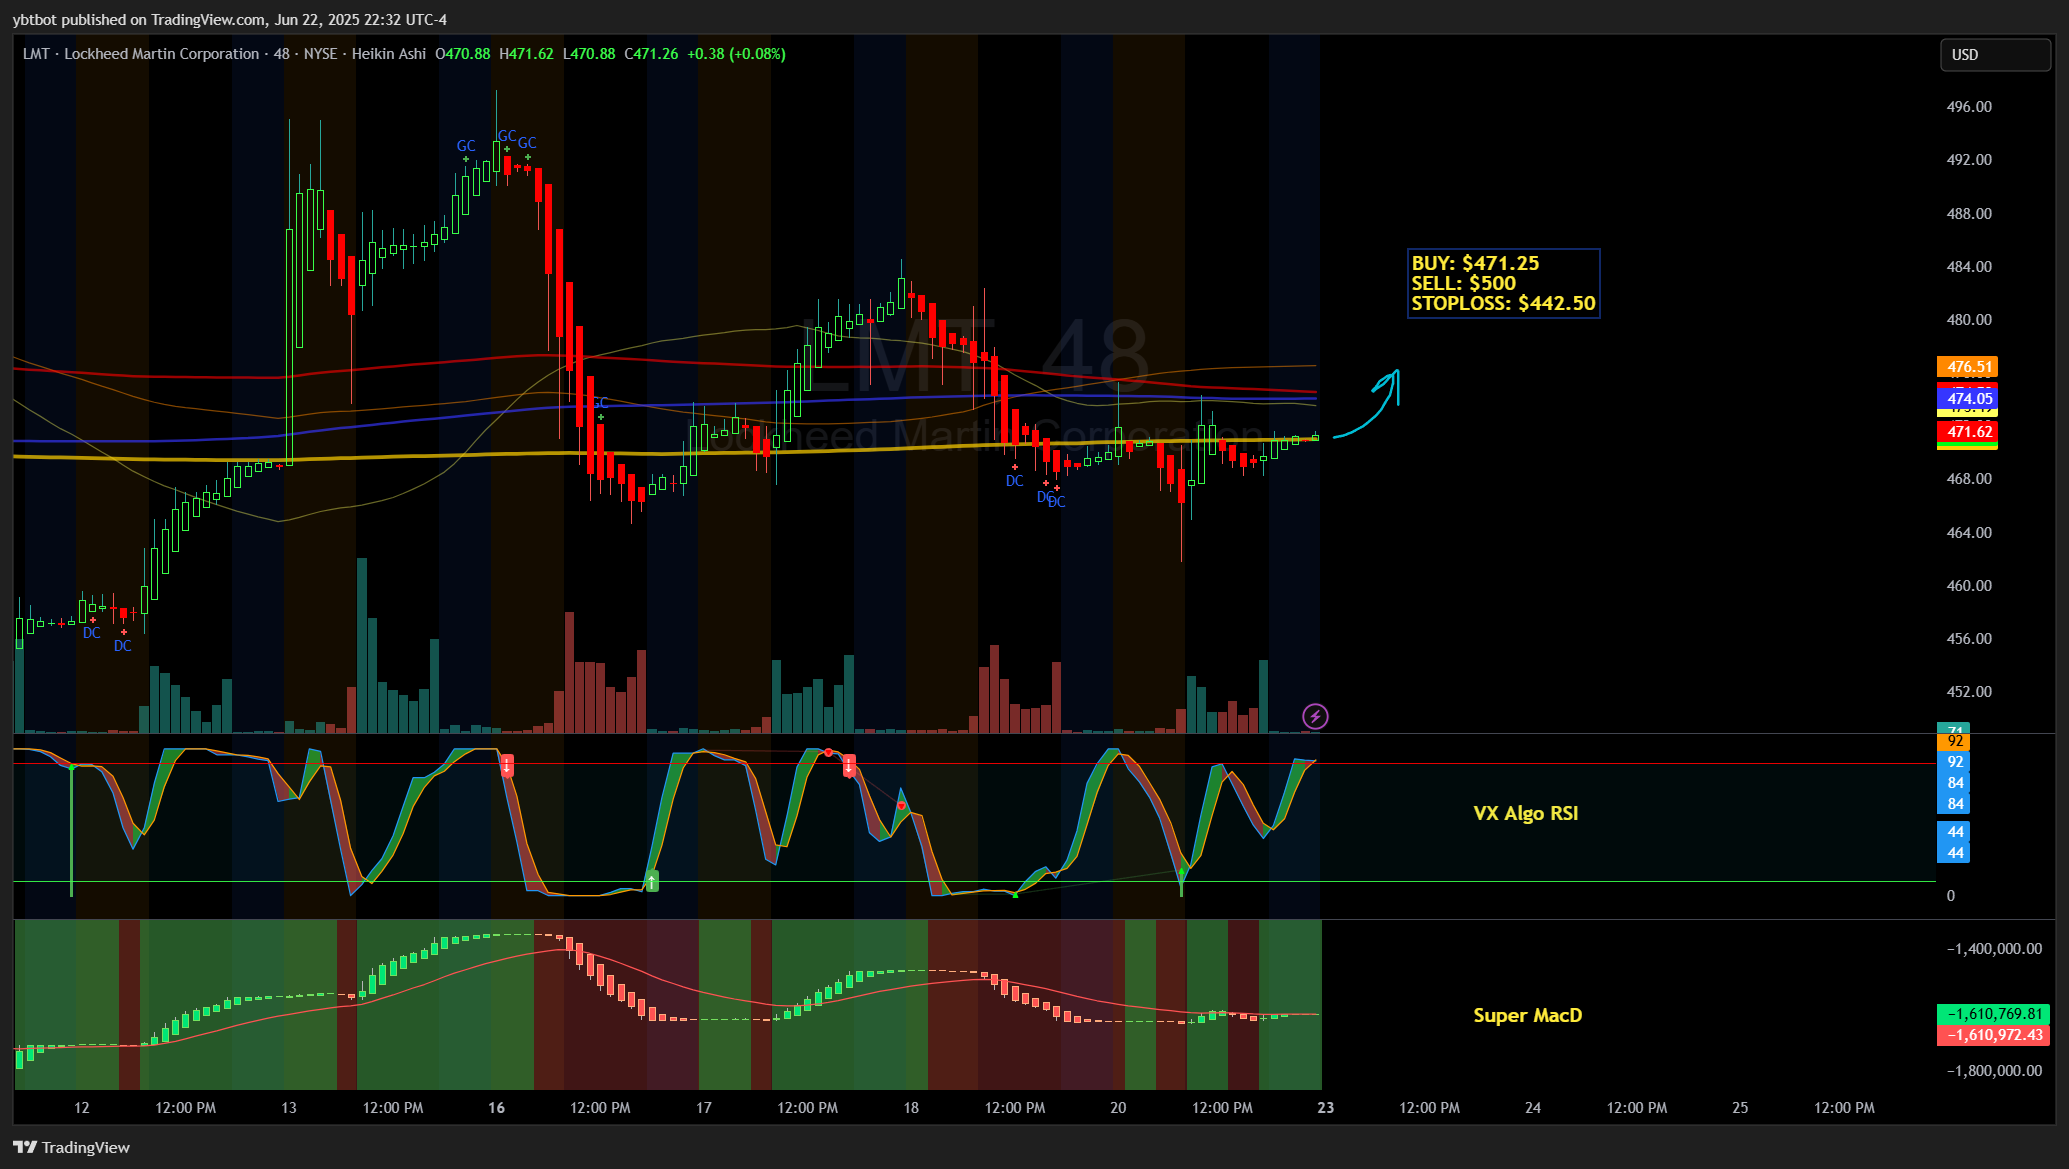The height and width of the screenshot is (1169, 2069).
Task: Click the -1,400,000.00 MACD scale value
Action: click(1994, 949)
